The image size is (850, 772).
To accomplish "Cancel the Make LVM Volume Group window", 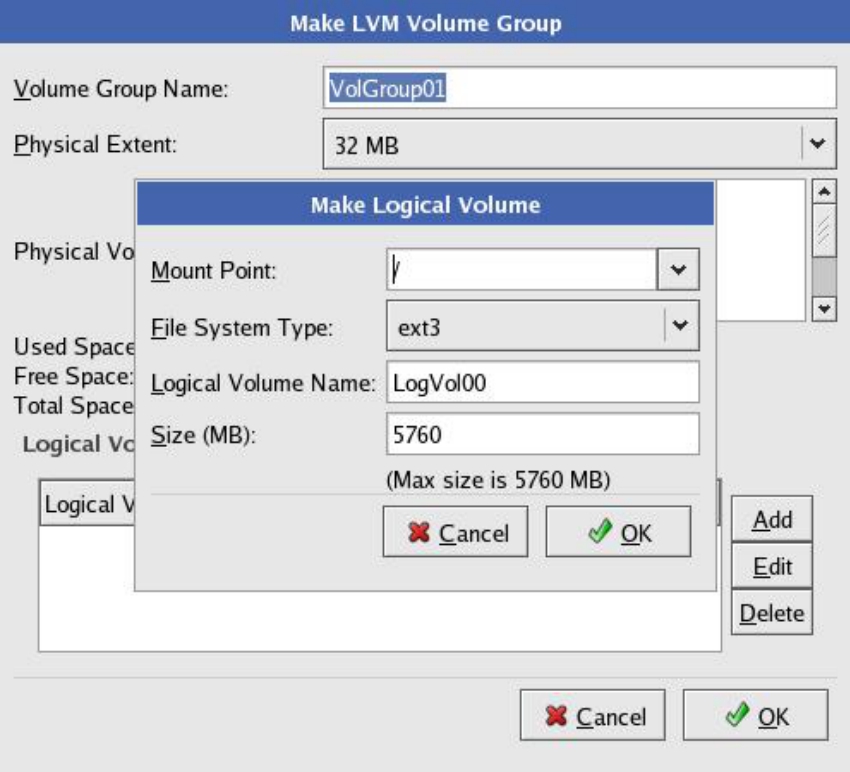I will point(592,716).
